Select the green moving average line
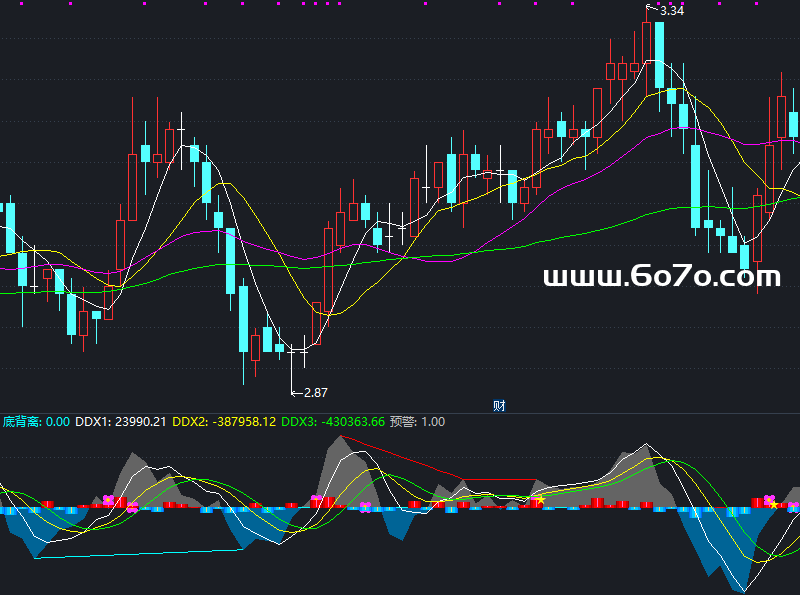This screenshot has height=595, width=800. [560, 235]
